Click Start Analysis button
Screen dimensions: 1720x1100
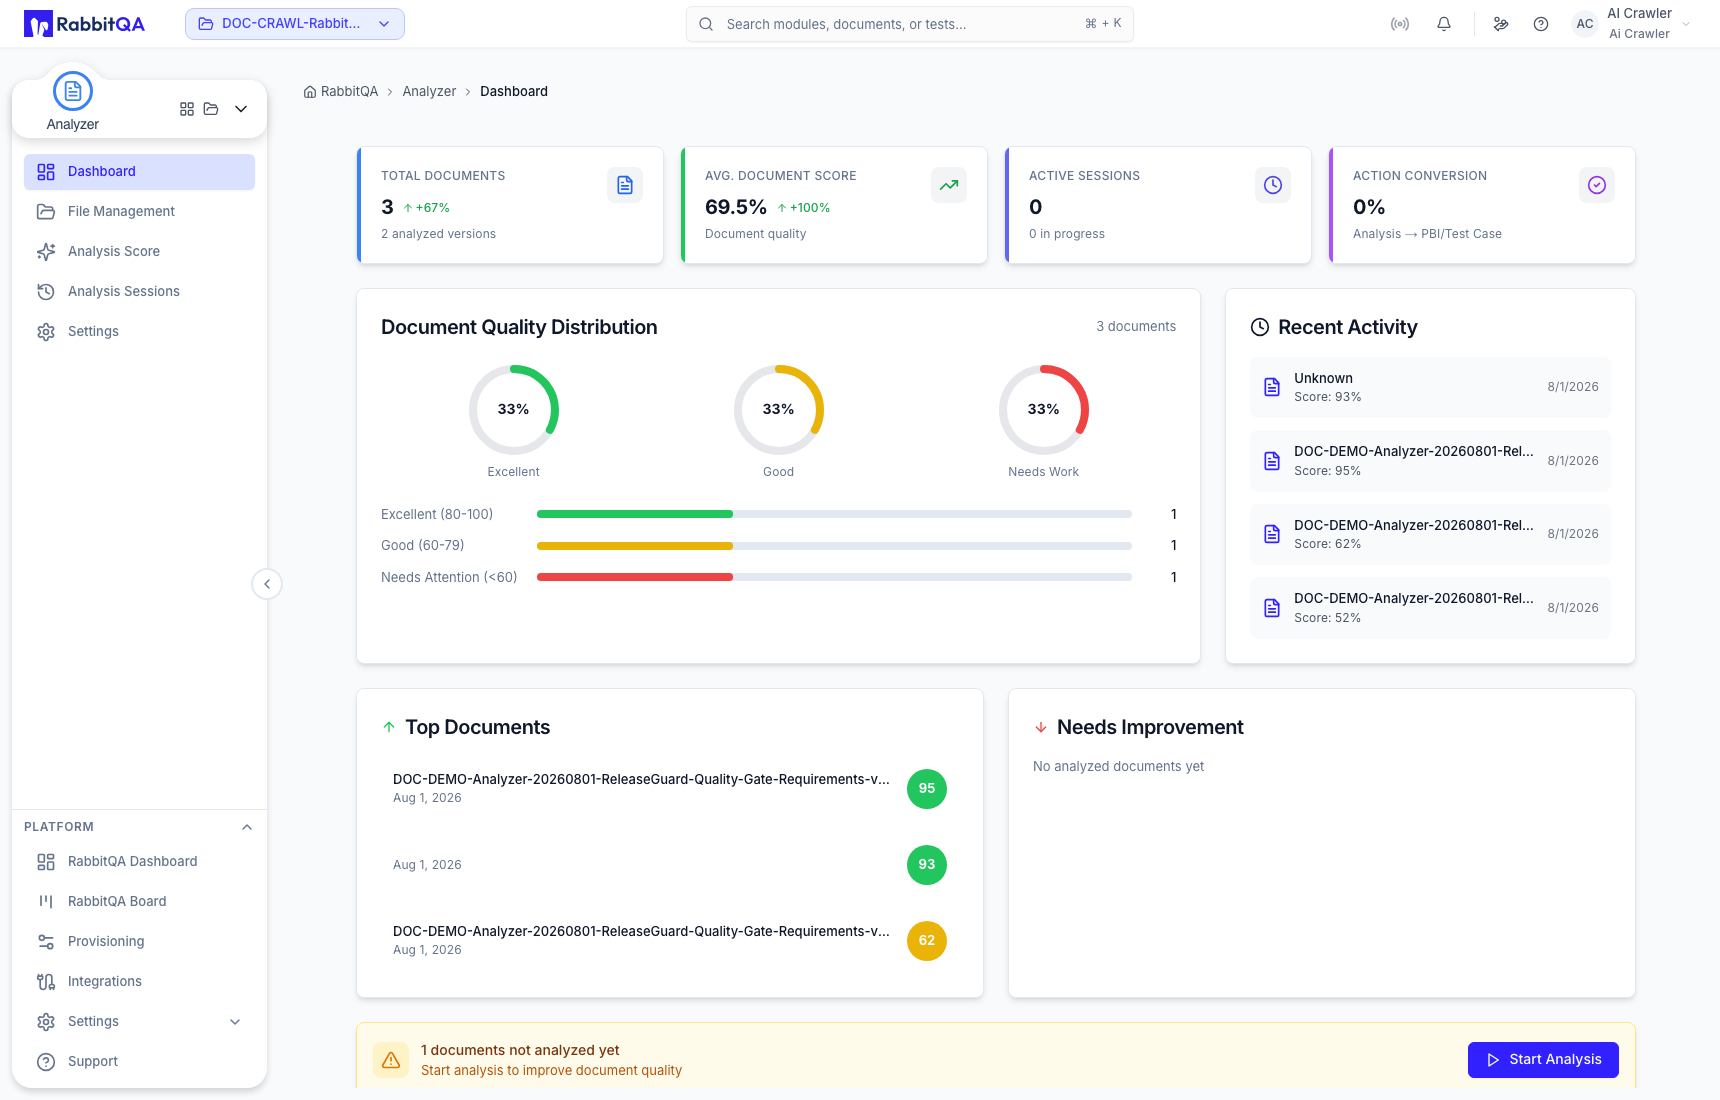click(x=1543, y=1060)
